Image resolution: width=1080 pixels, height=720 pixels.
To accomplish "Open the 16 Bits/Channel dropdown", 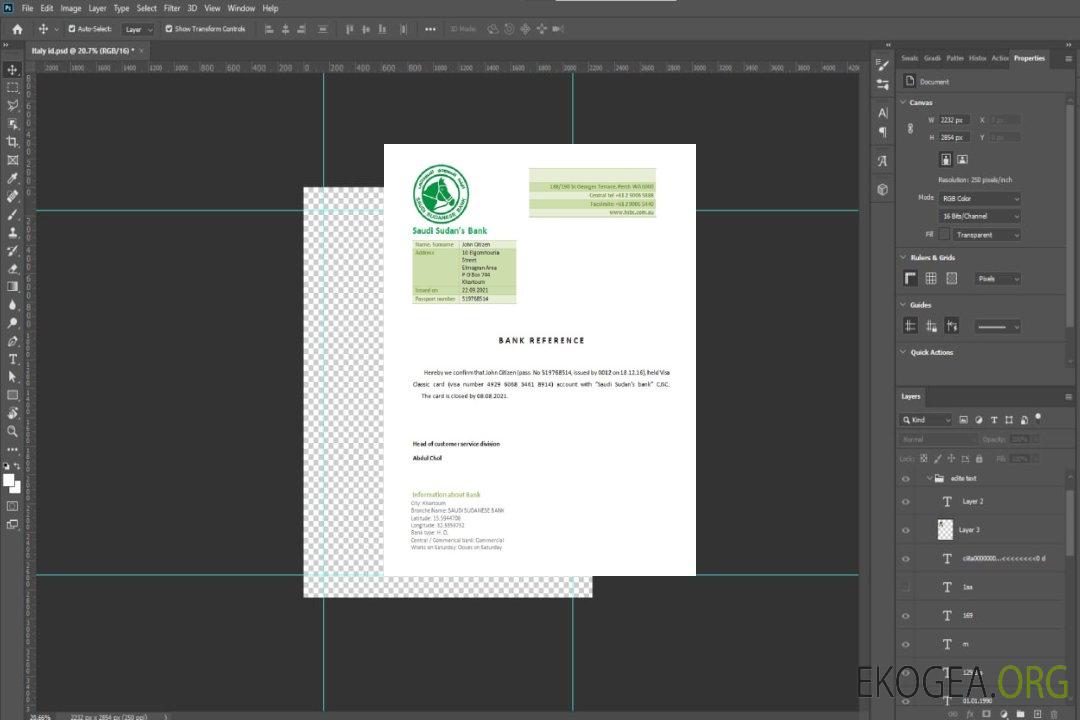I will click(980, 216).
